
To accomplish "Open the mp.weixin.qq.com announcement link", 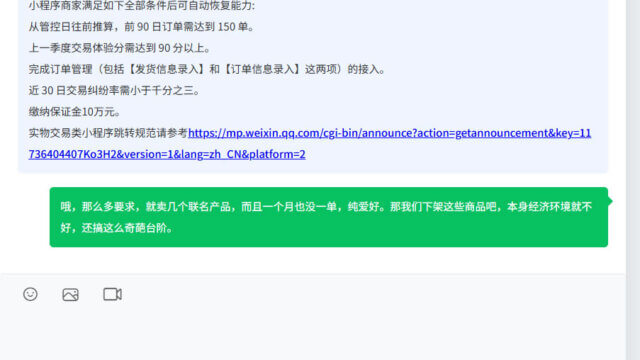I will point(310,144).
